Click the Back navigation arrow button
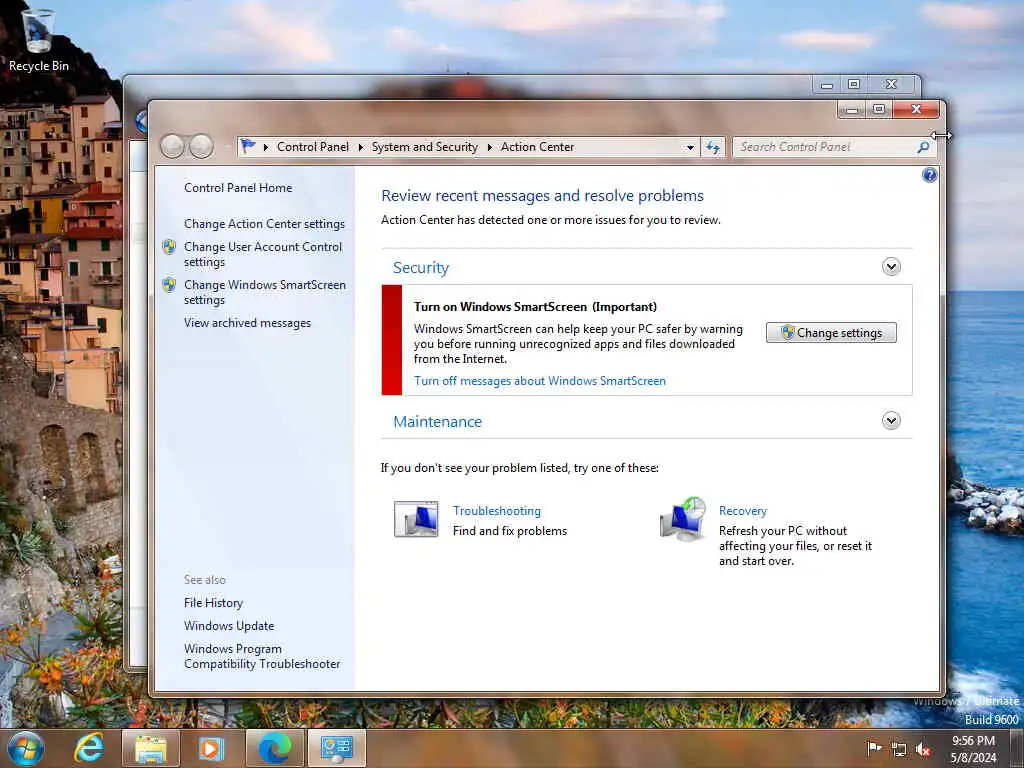 [x=172, y=146]
